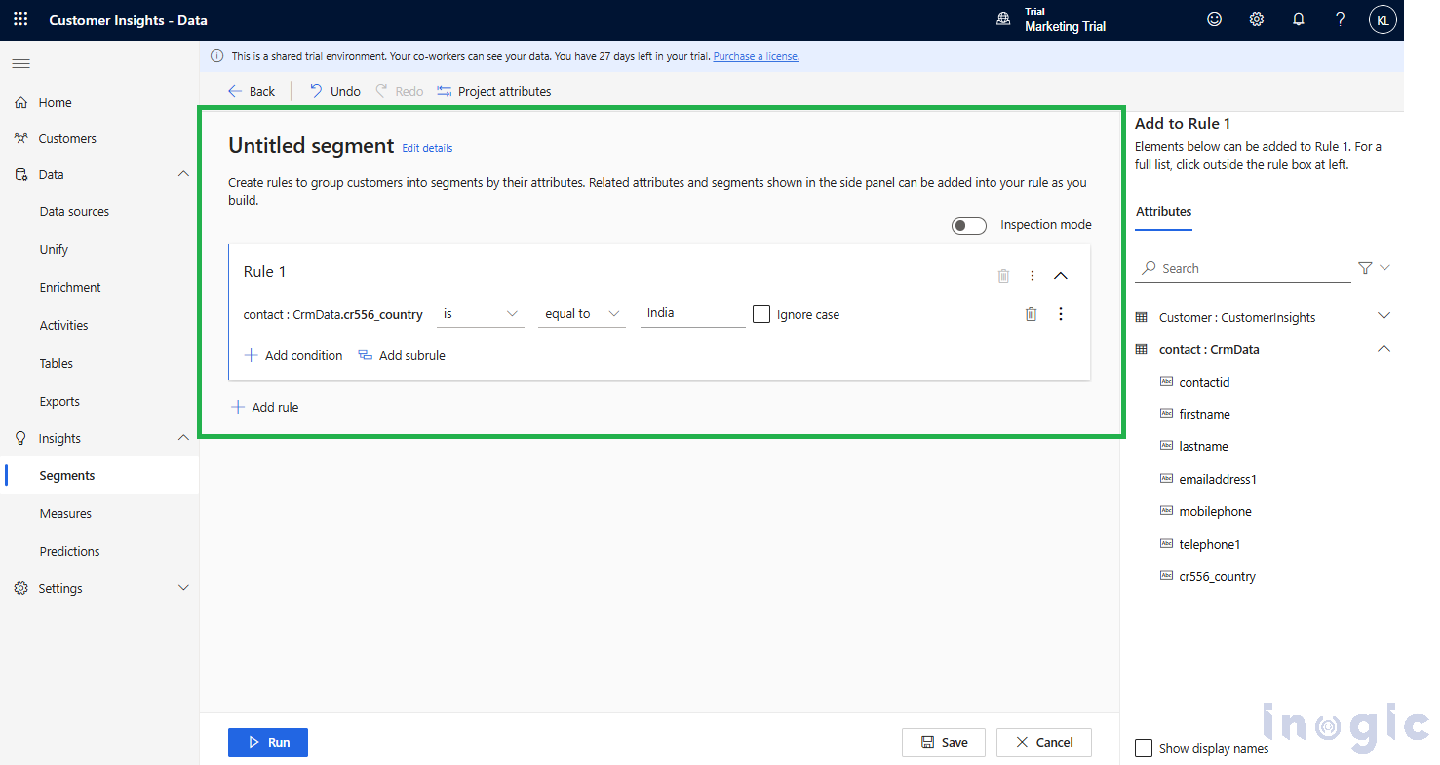Click the attributes filter funnel icon
The image size is (1440, 765).
tap(1365, 268)
